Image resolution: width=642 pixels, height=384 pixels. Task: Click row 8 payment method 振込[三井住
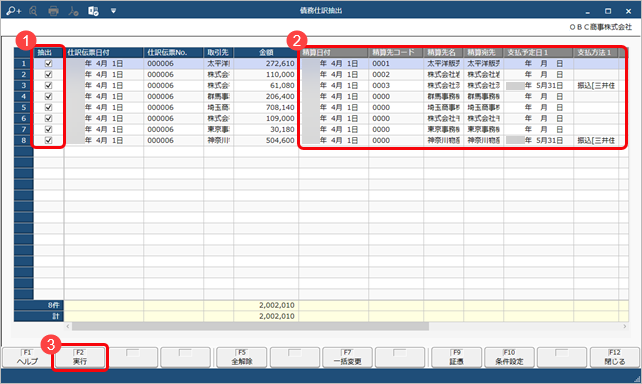click(x=596, y=140)
